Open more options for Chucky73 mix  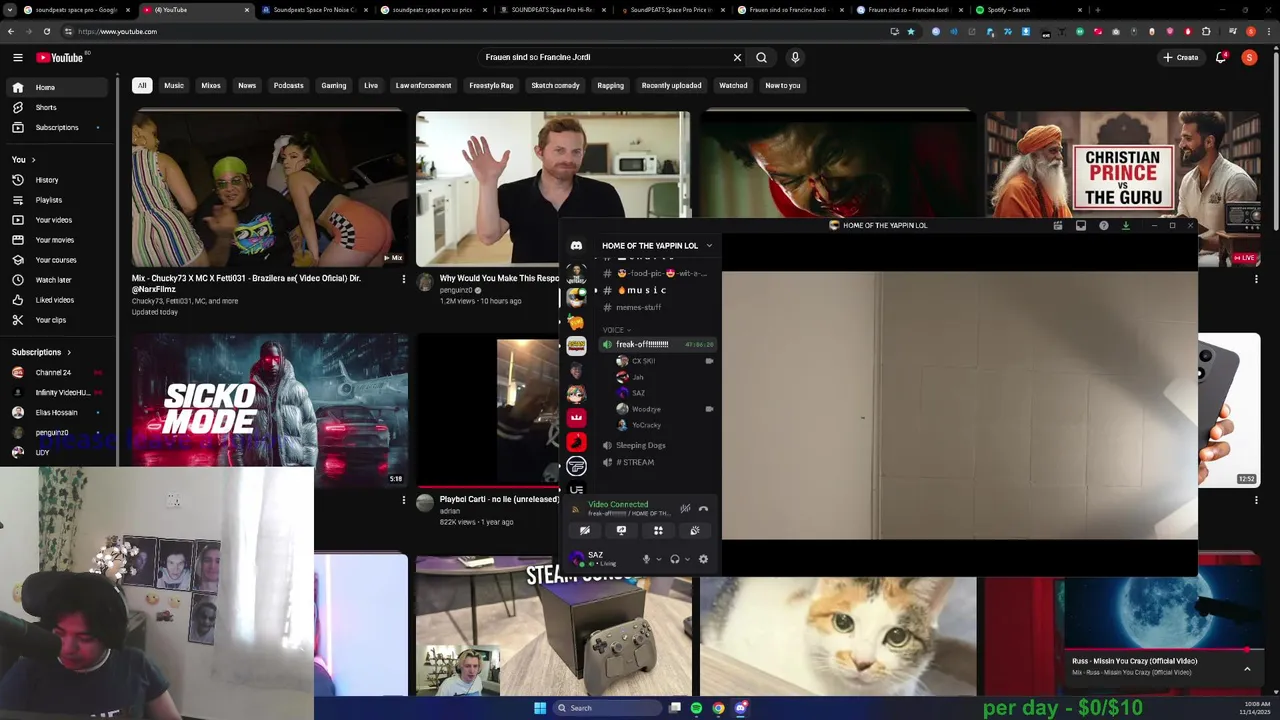click(x=404, y=279)
